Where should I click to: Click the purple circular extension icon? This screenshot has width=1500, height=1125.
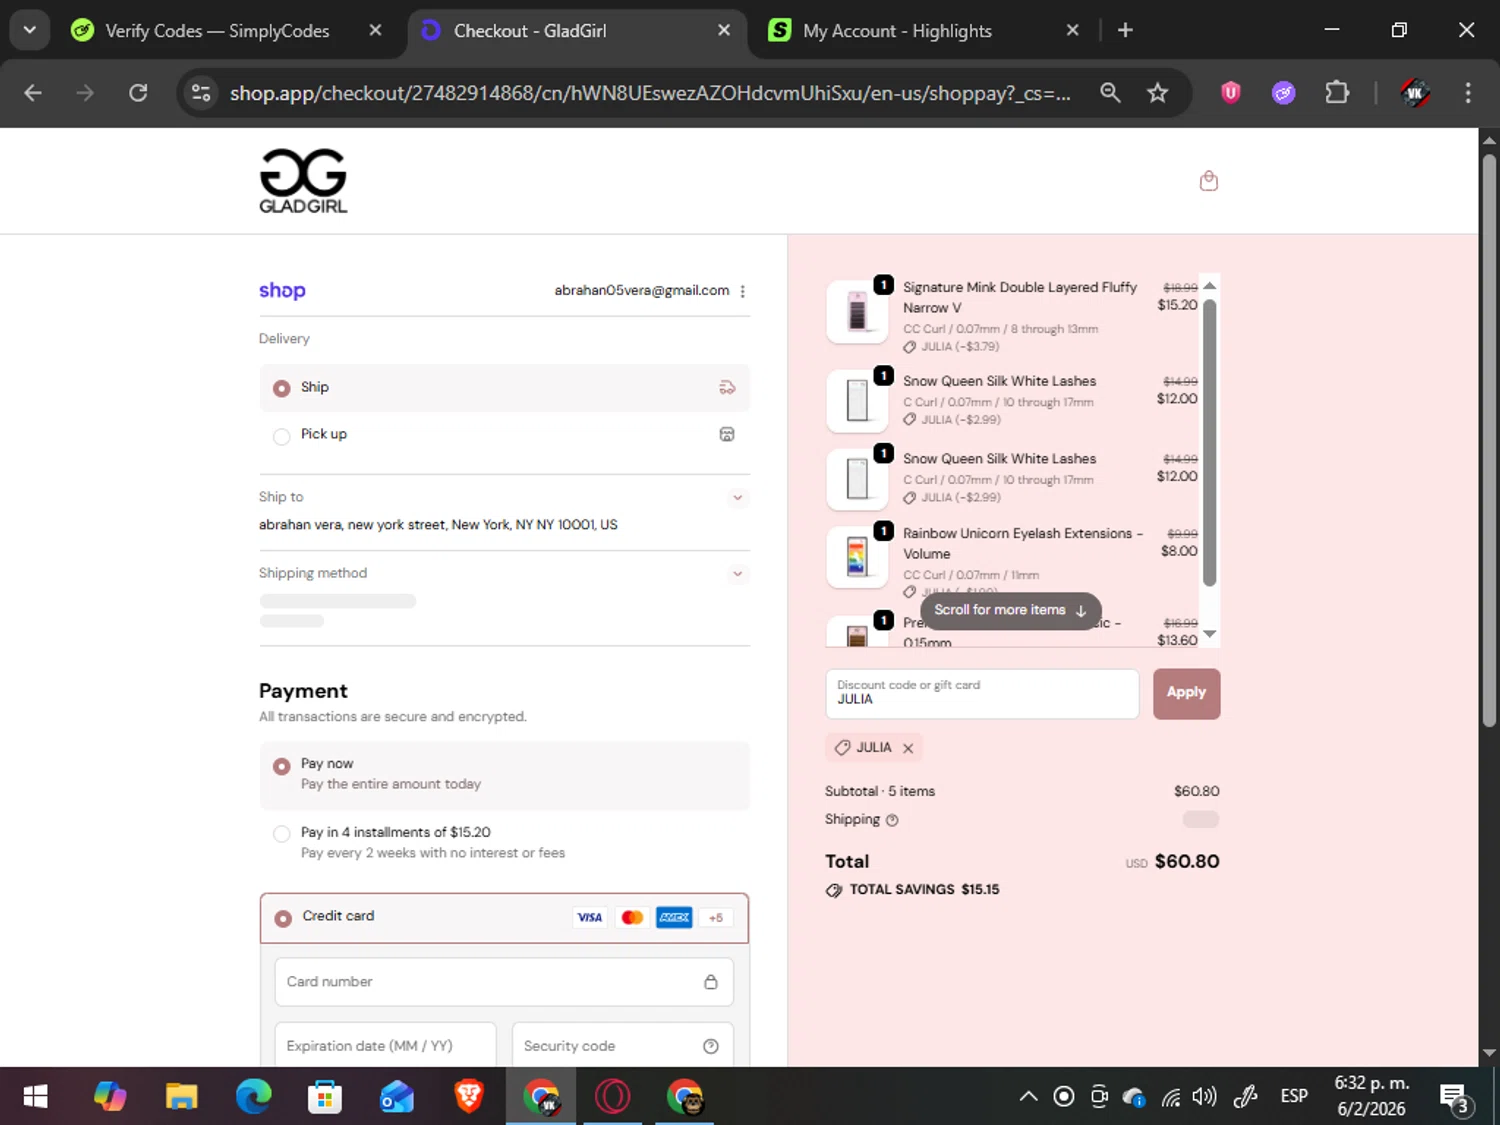point(1284,93)
